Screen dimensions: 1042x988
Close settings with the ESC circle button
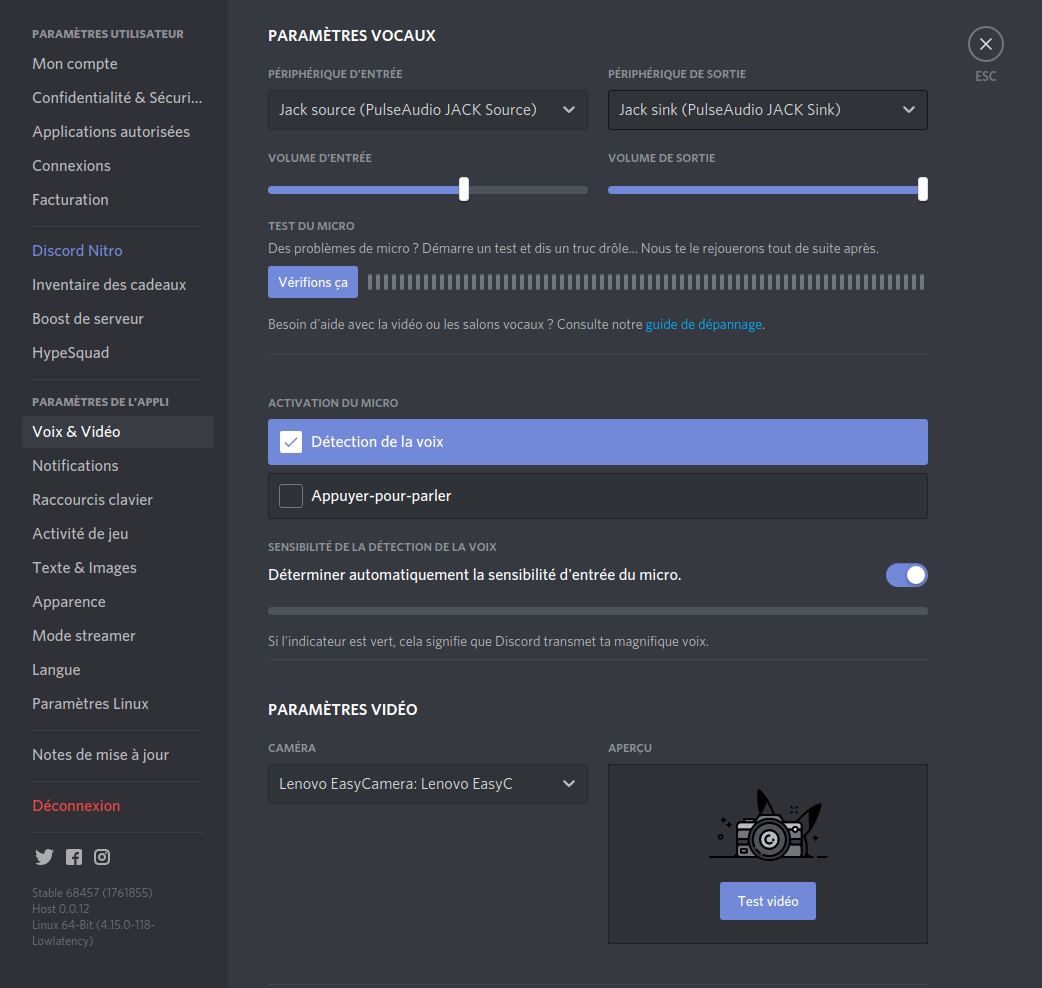pos(986,45)
